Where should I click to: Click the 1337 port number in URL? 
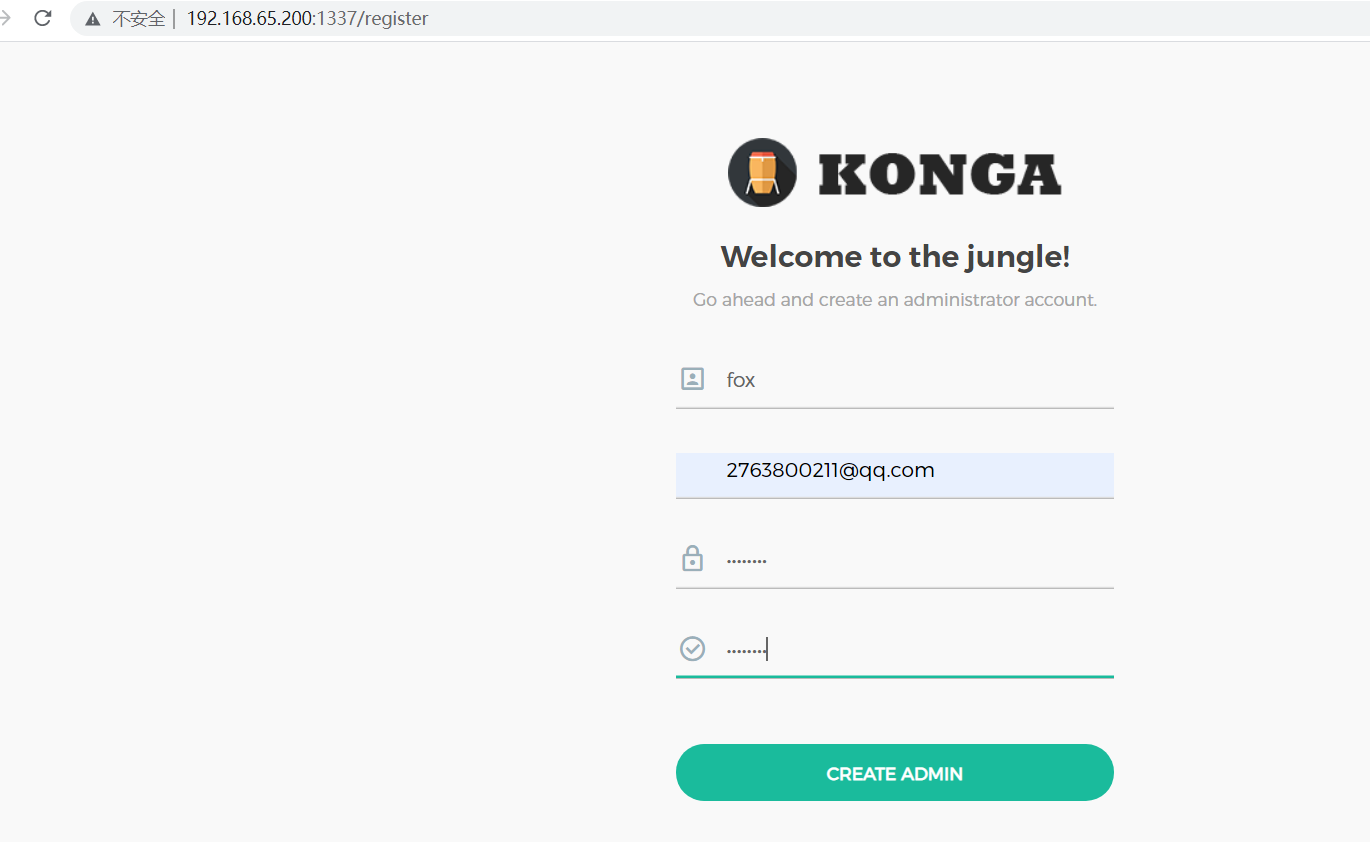click(x=341, y=19)
